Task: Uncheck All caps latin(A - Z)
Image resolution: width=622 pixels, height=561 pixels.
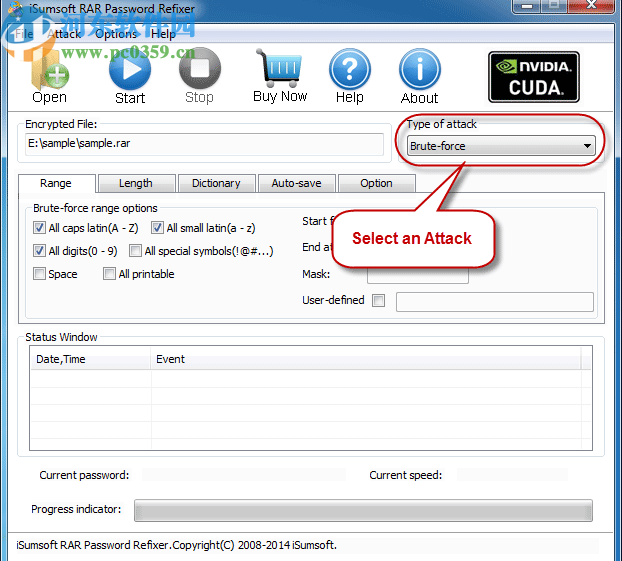Action: pos(39,228)
